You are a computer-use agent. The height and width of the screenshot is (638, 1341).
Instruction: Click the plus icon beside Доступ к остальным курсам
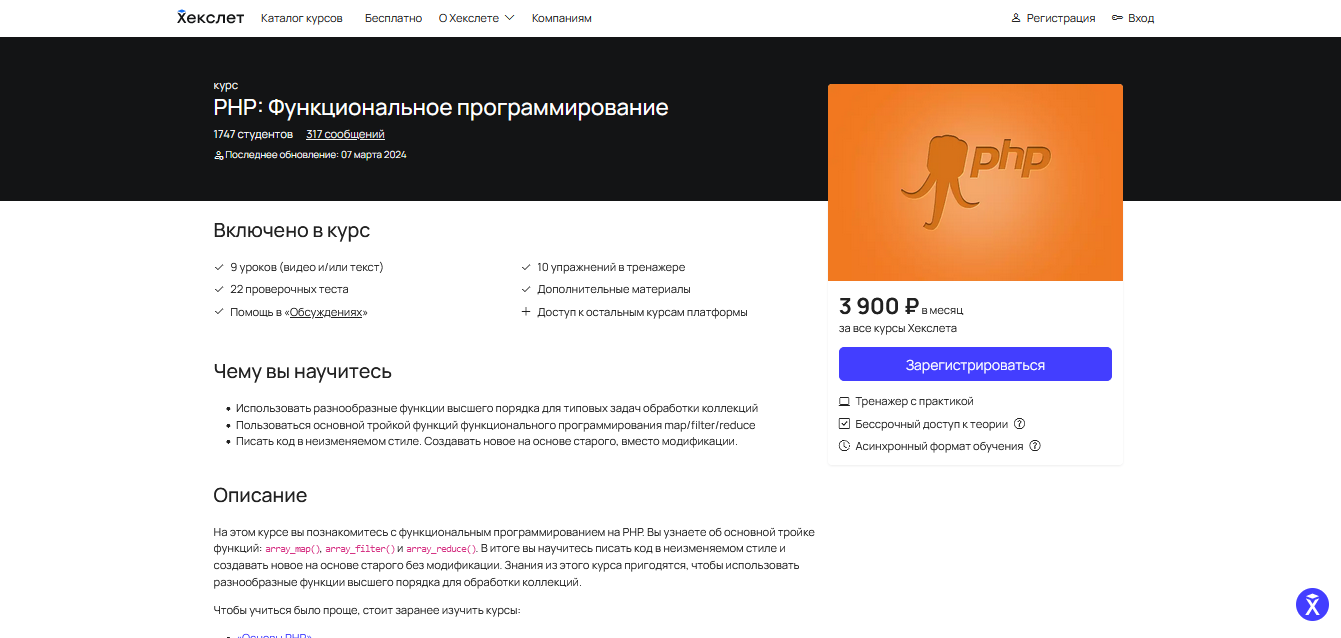(526, 312)
